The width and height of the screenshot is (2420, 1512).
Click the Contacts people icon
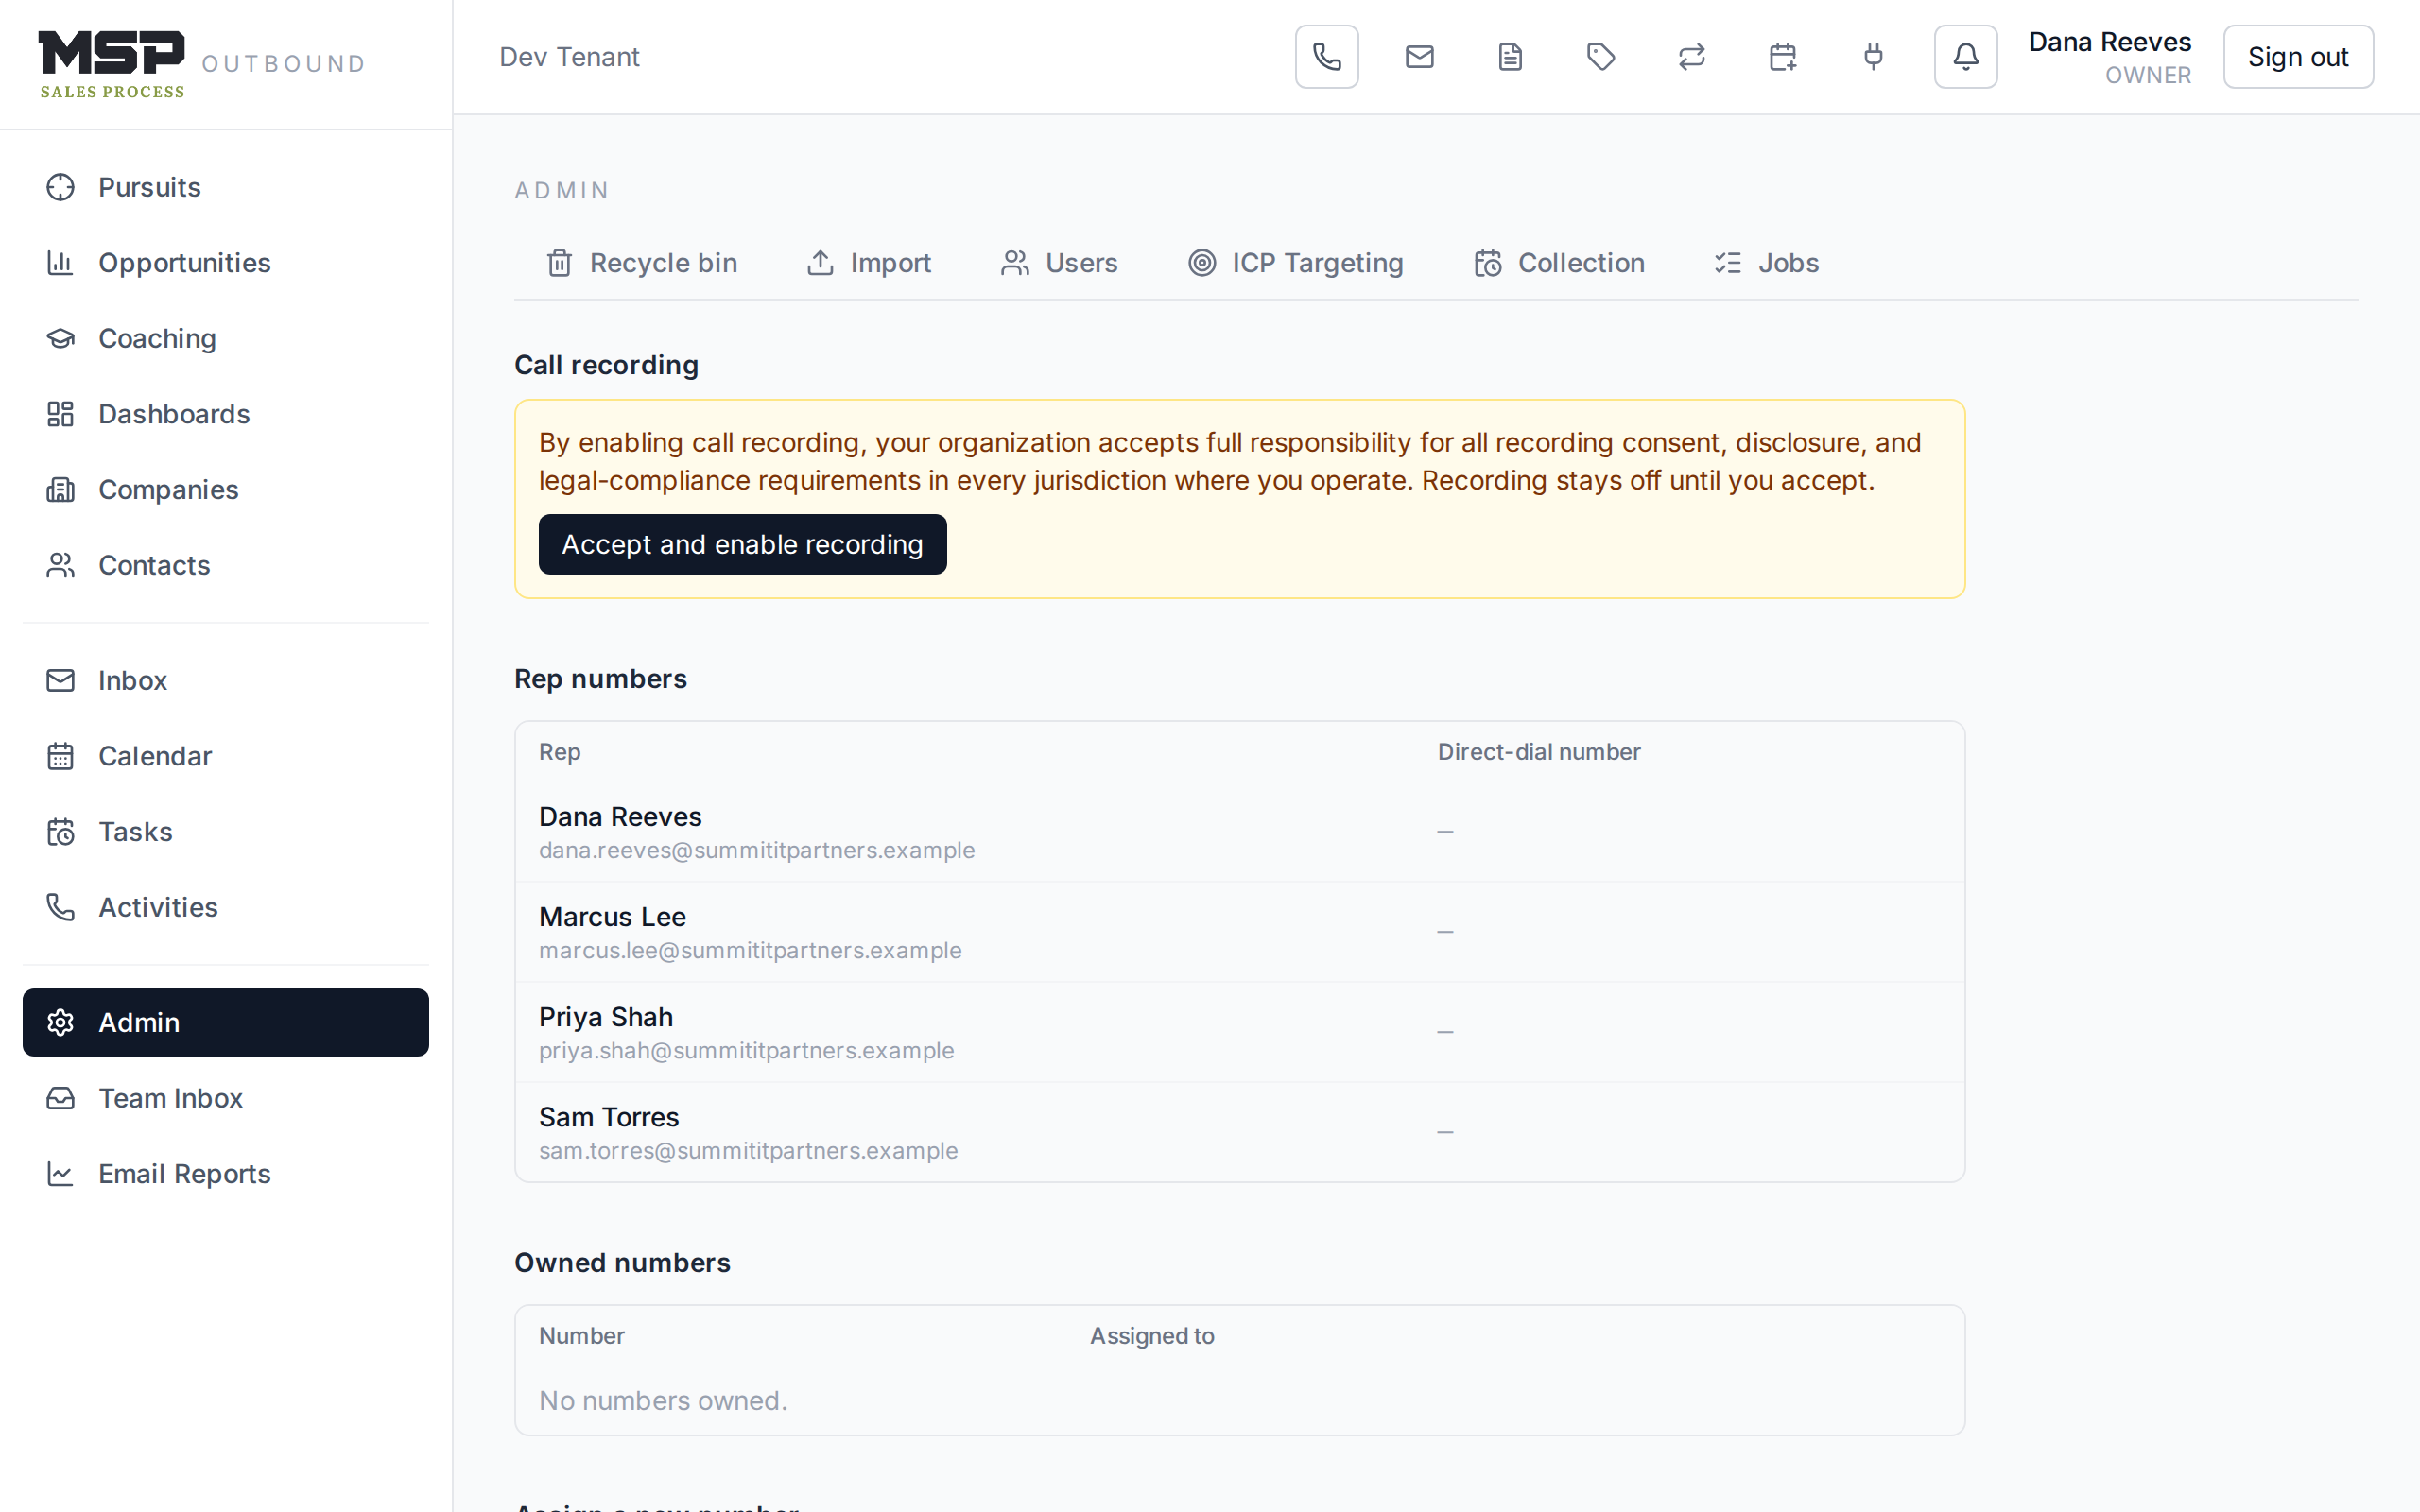point(61,565)
